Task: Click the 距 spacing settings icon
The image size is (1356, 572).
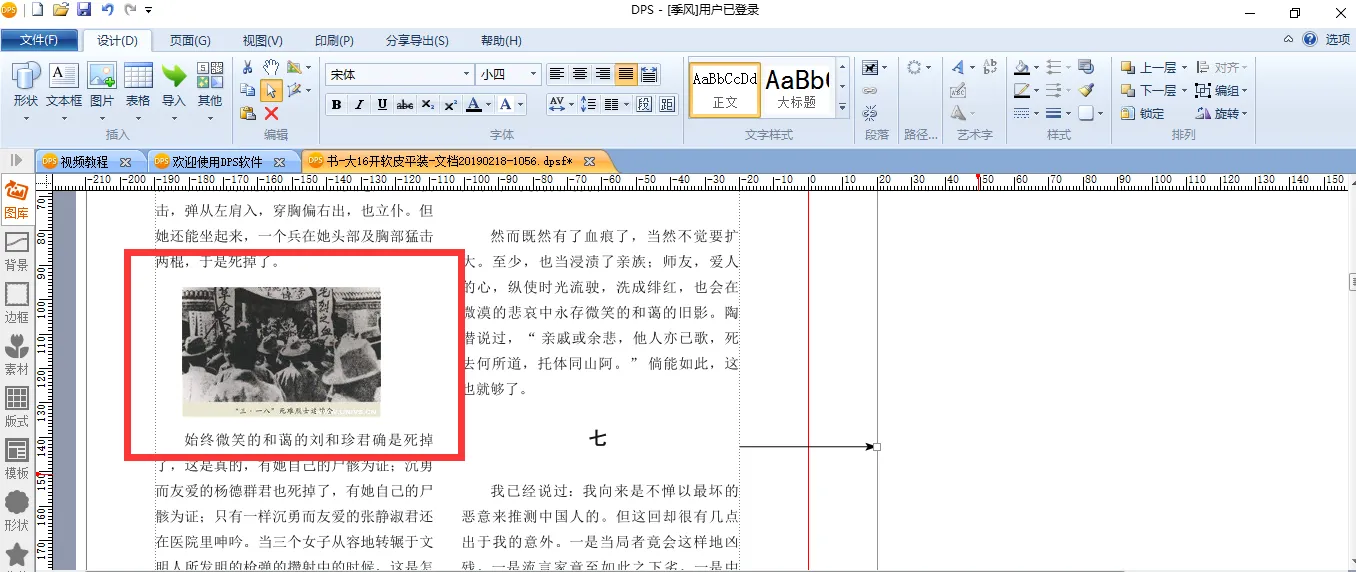Action: [x=668, y=104]
